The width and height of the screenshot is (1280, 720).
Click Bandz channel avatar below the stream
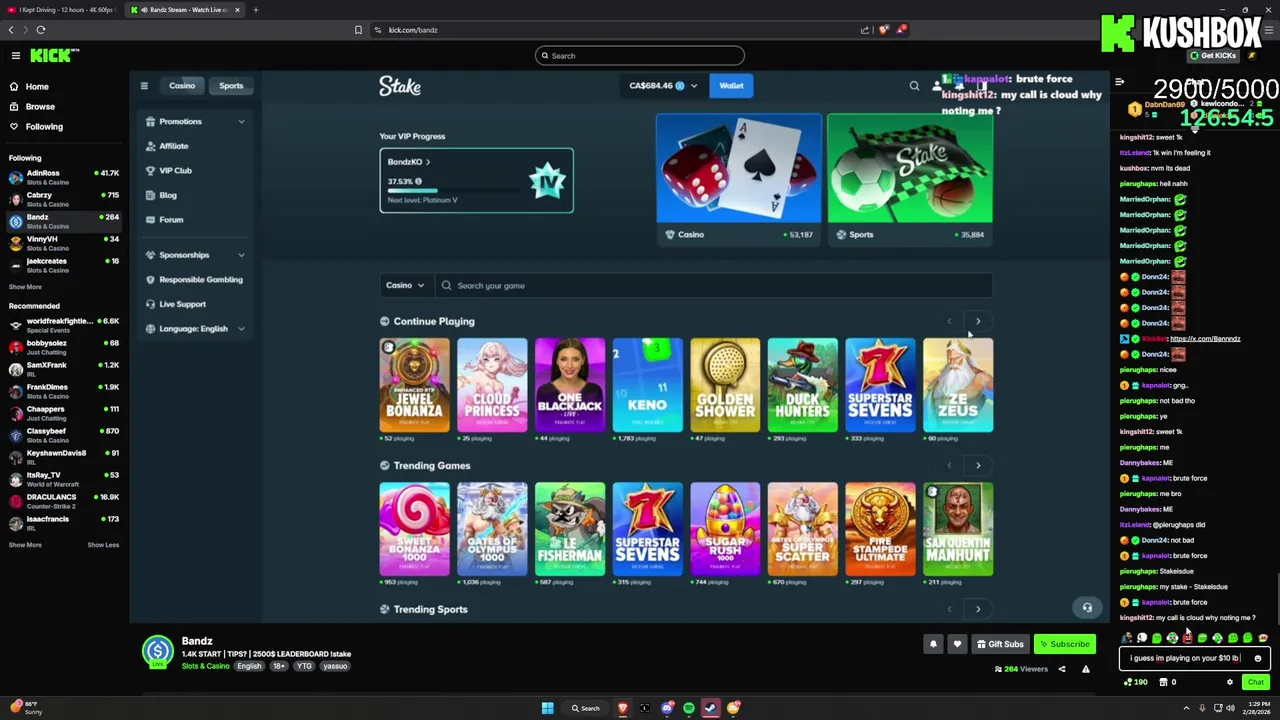tap(157, 651)
